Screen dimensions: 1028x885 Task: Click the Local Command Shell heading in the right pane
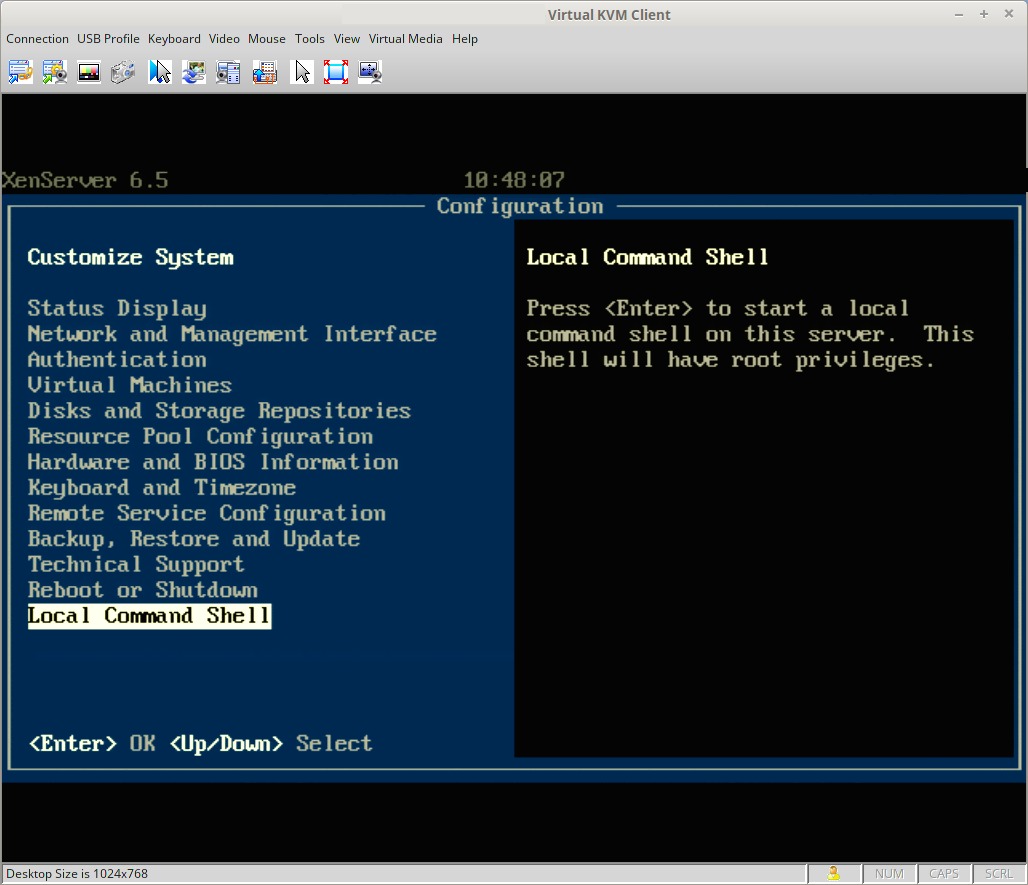[648, 257]
